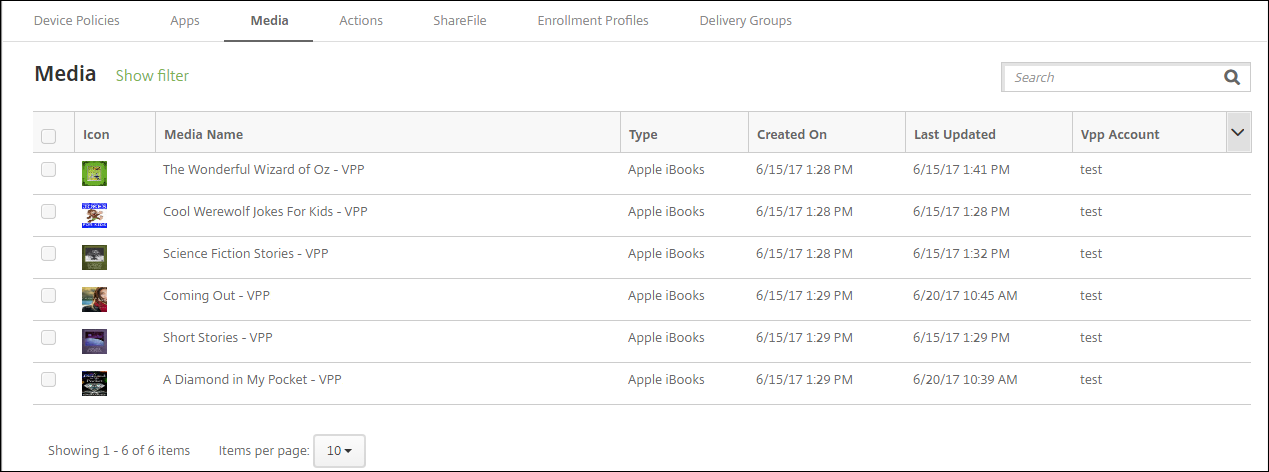Click the Coming Out book cover icon
This screenshot has height=472, width=1269.
[94, 299]
